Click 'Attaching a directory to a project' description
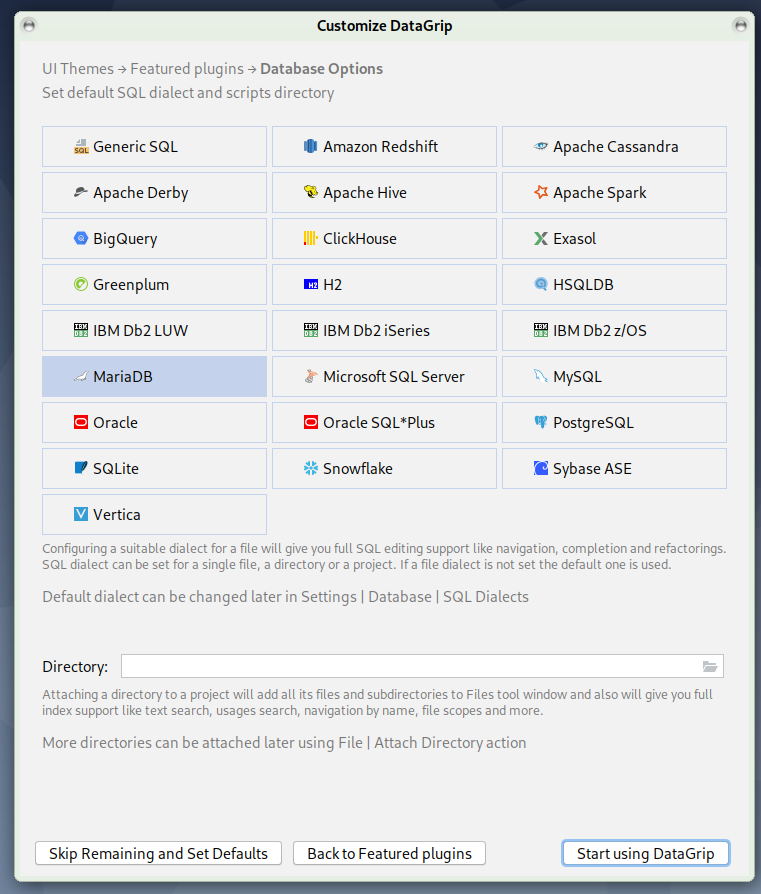 coord(377,702)
